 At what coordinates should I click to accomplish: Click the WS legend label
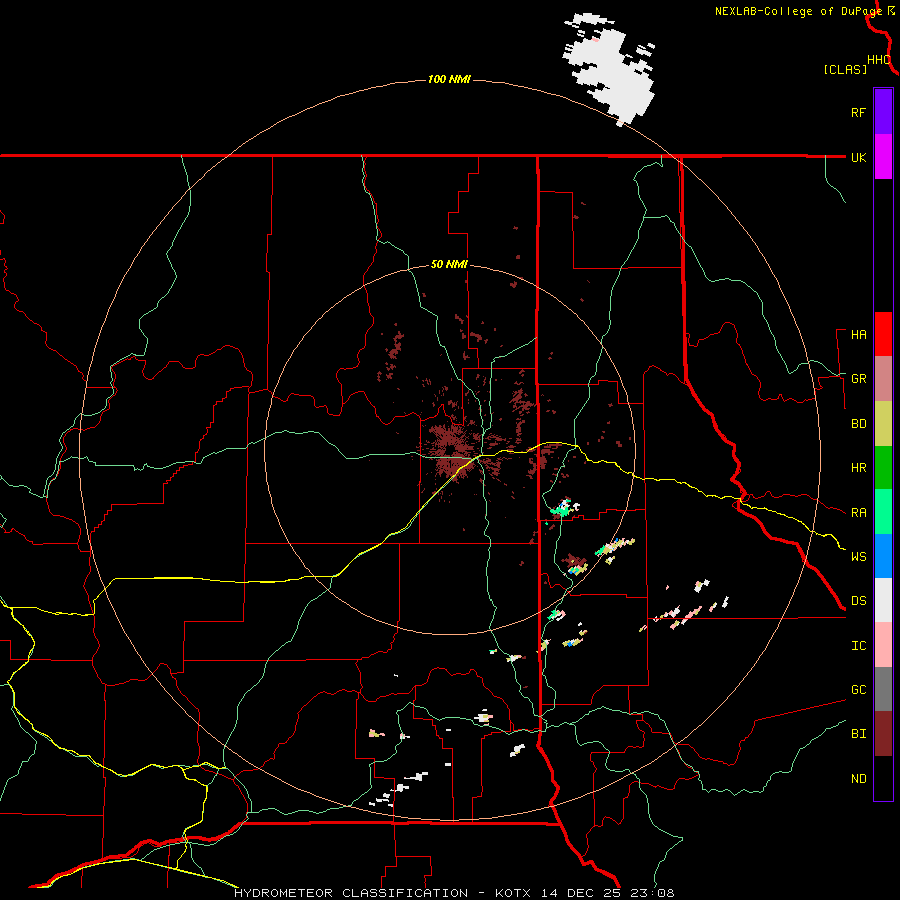point(858,557)
